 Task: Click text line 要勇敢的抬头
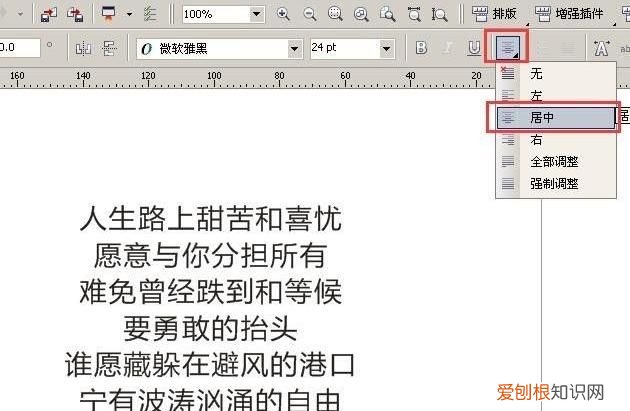[x=210, y=328]
